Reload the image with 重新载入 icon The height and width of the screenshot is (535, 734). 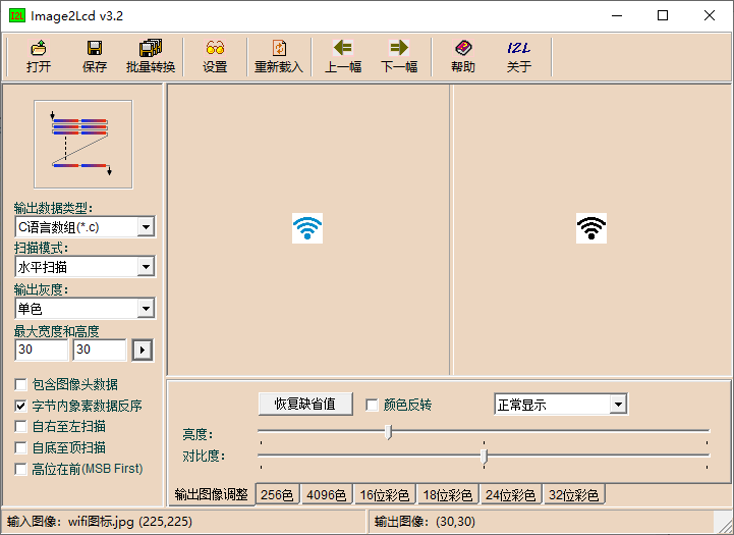[x=279, y=57]
